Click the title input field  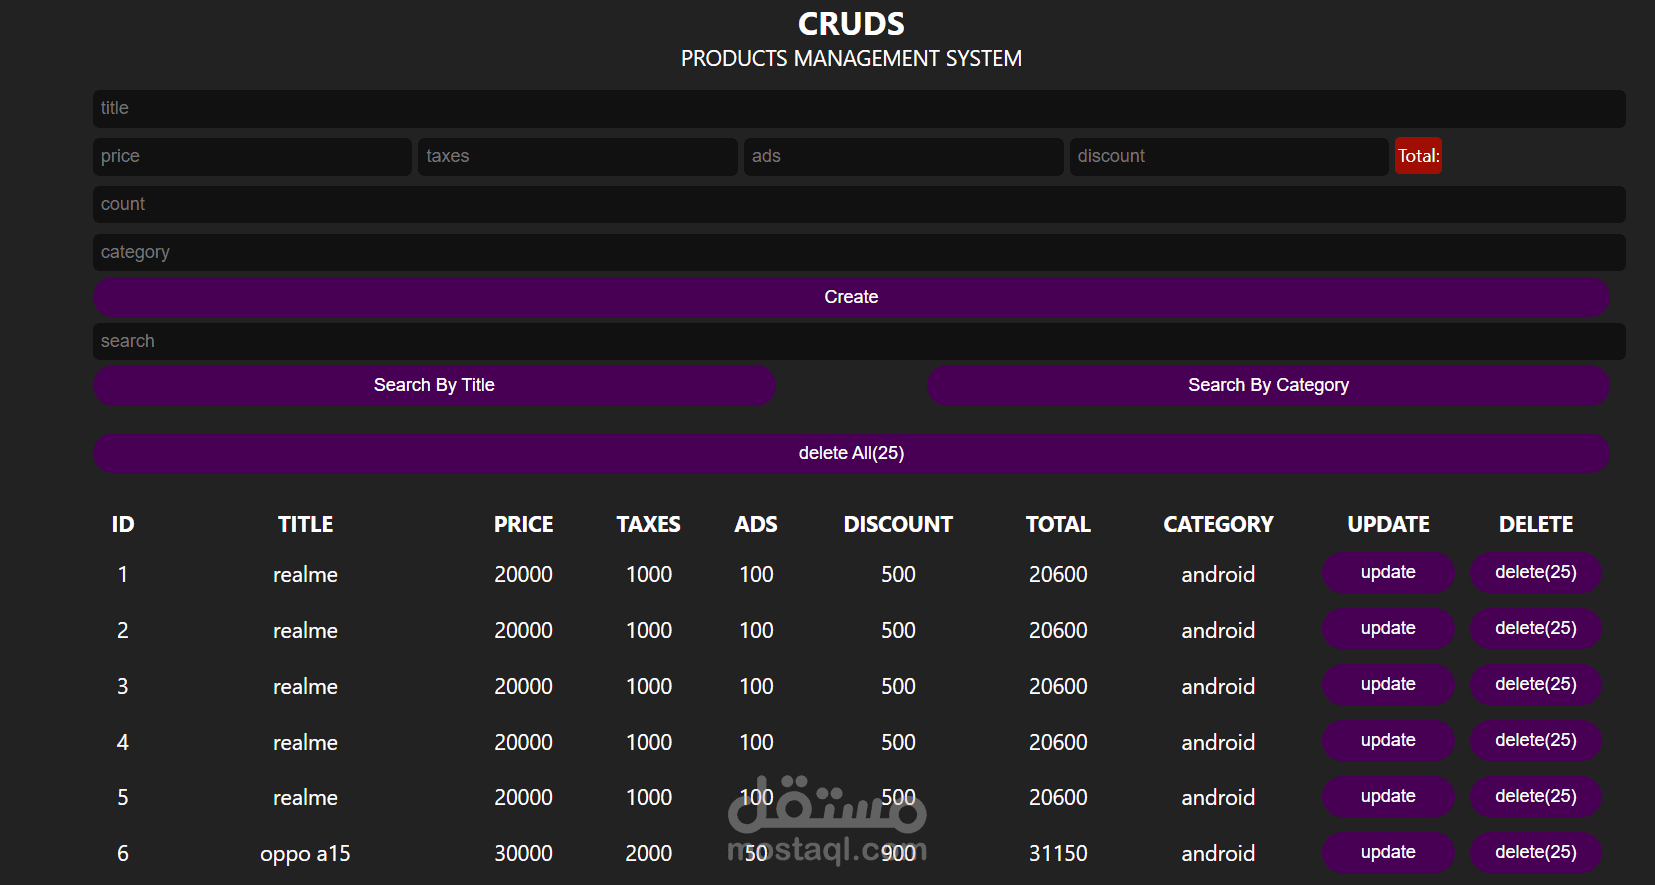[x=859, y=108]
